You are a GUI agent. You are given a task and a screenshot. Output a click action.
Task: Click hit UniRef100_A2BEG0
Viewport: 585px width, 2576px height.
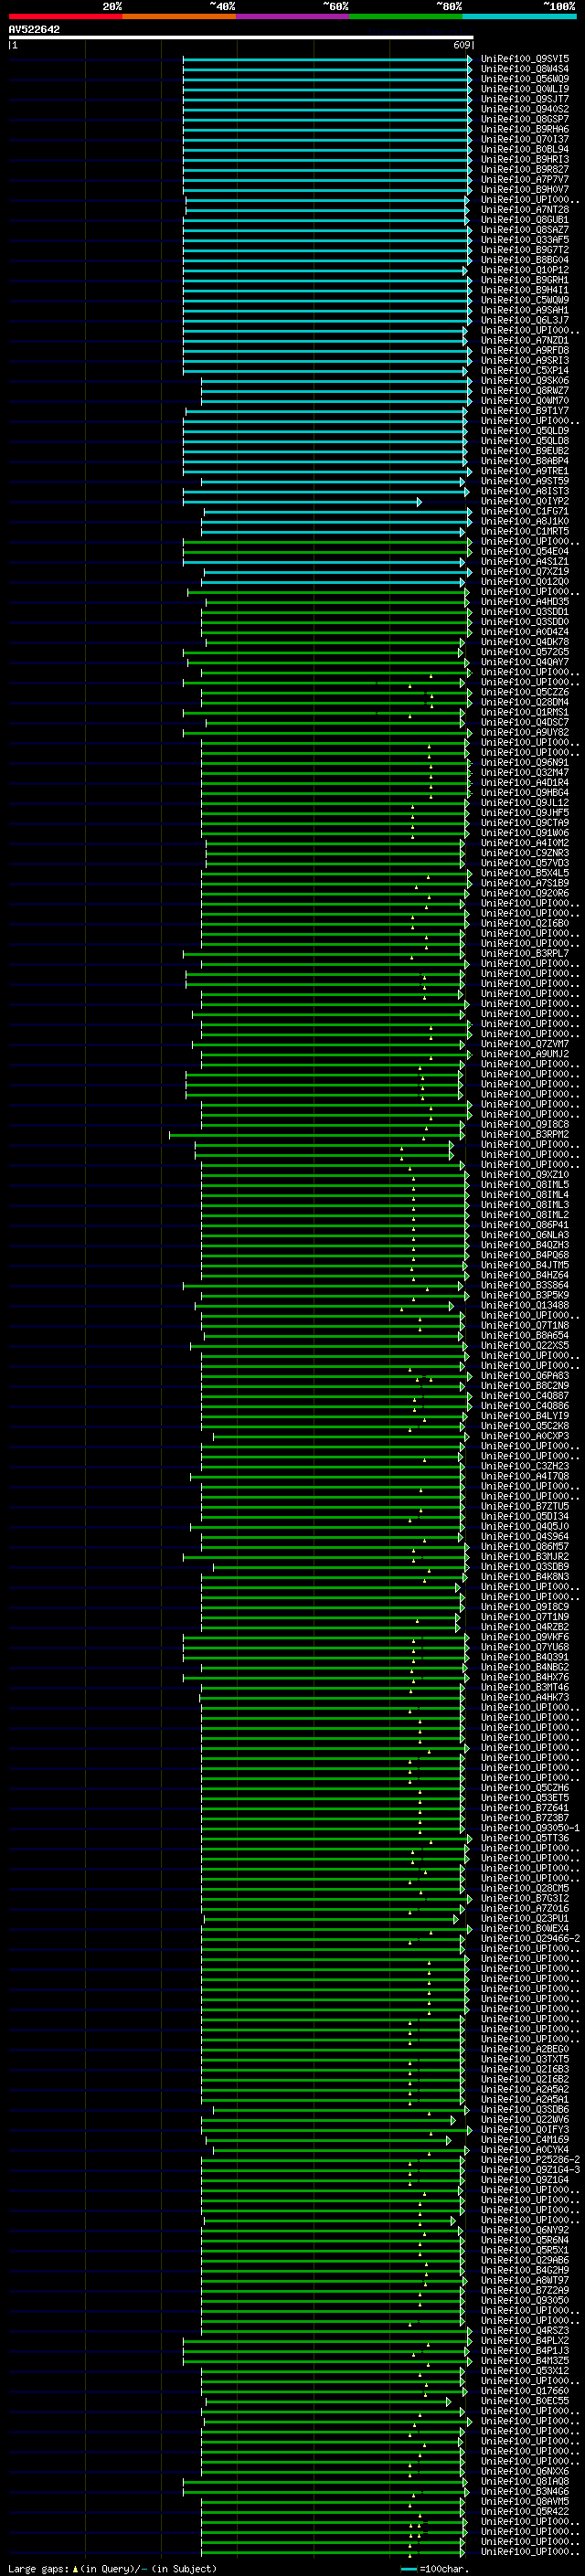[525, 2049]
